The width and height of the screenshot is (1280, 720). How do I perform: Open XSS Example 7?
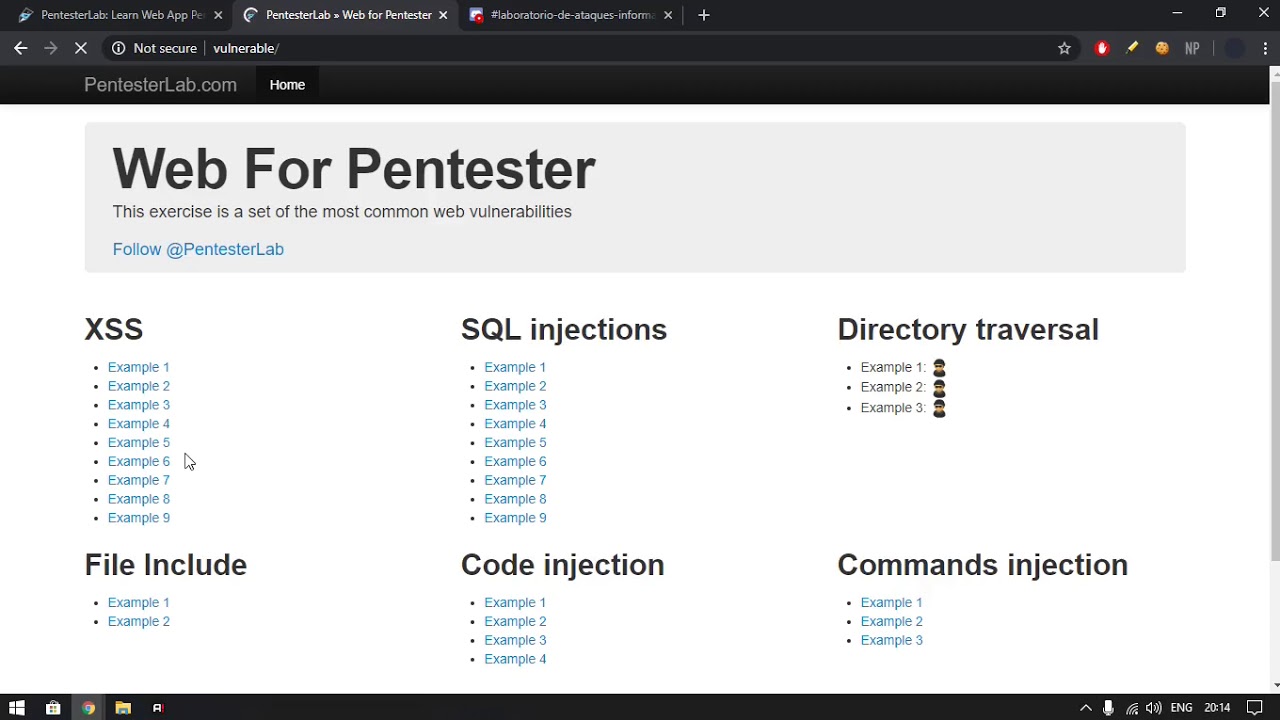coord(139,480)
